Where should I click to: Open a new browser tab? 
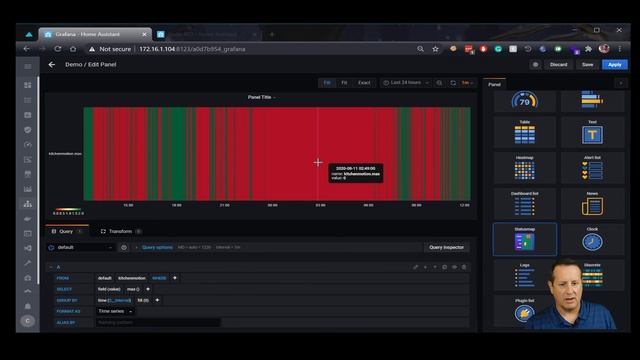pyautogui.click(x=272, y=35)
